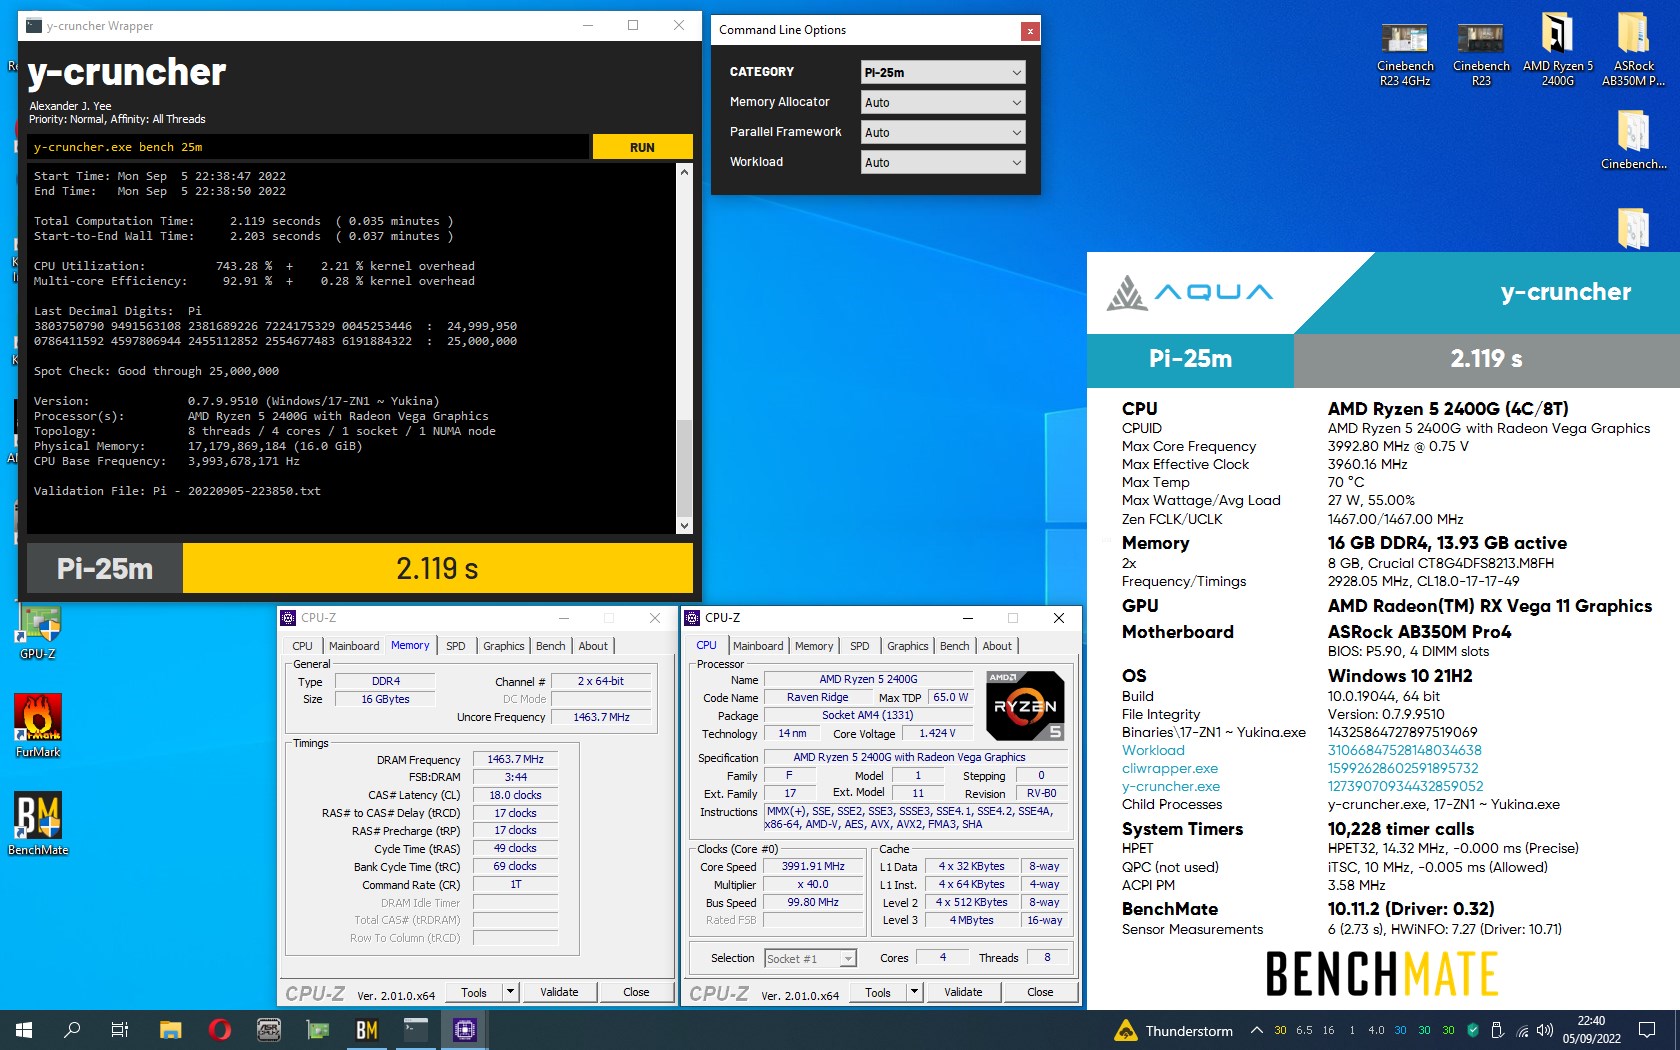Launch GPU-Z from the desktop

tap(38, 632)
